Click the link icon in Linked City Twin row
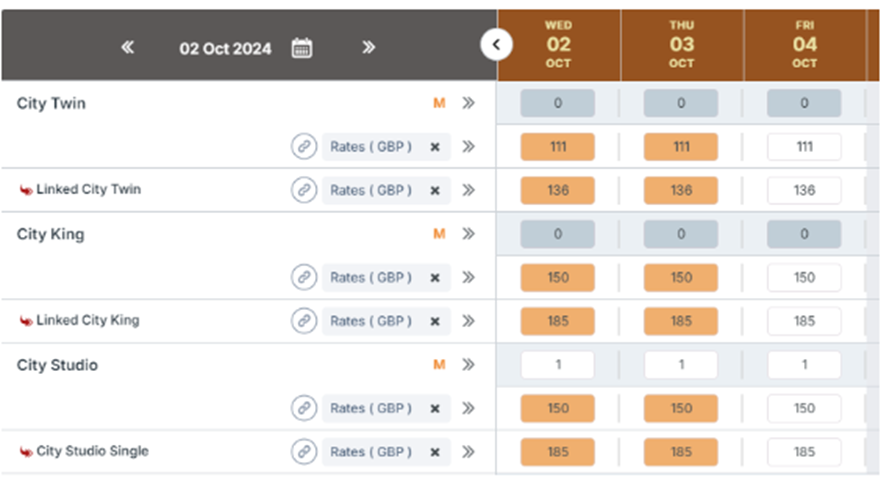 (304, 190)
